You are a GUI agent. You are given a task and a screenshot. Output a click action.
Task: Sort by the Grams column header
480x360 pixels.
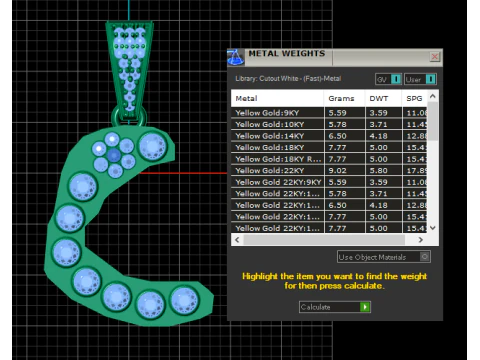(x=344, y=98)
